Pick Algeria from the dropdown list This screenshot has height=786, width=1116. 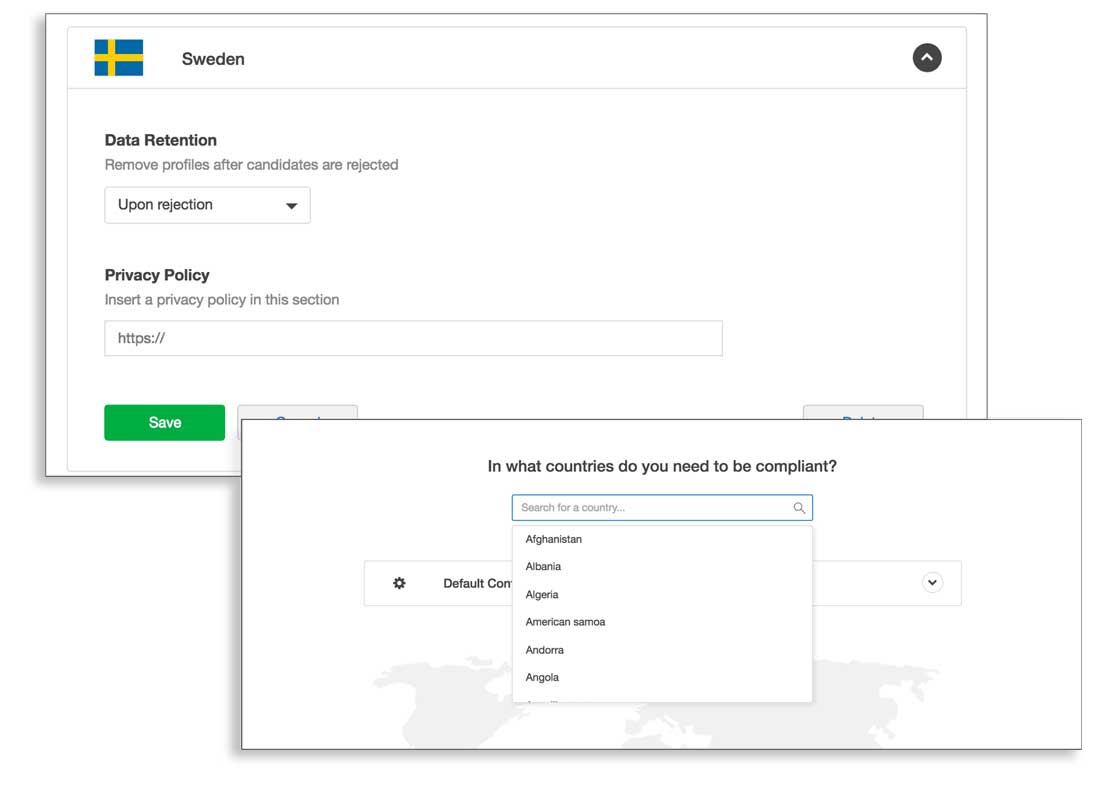click(542, 594)
